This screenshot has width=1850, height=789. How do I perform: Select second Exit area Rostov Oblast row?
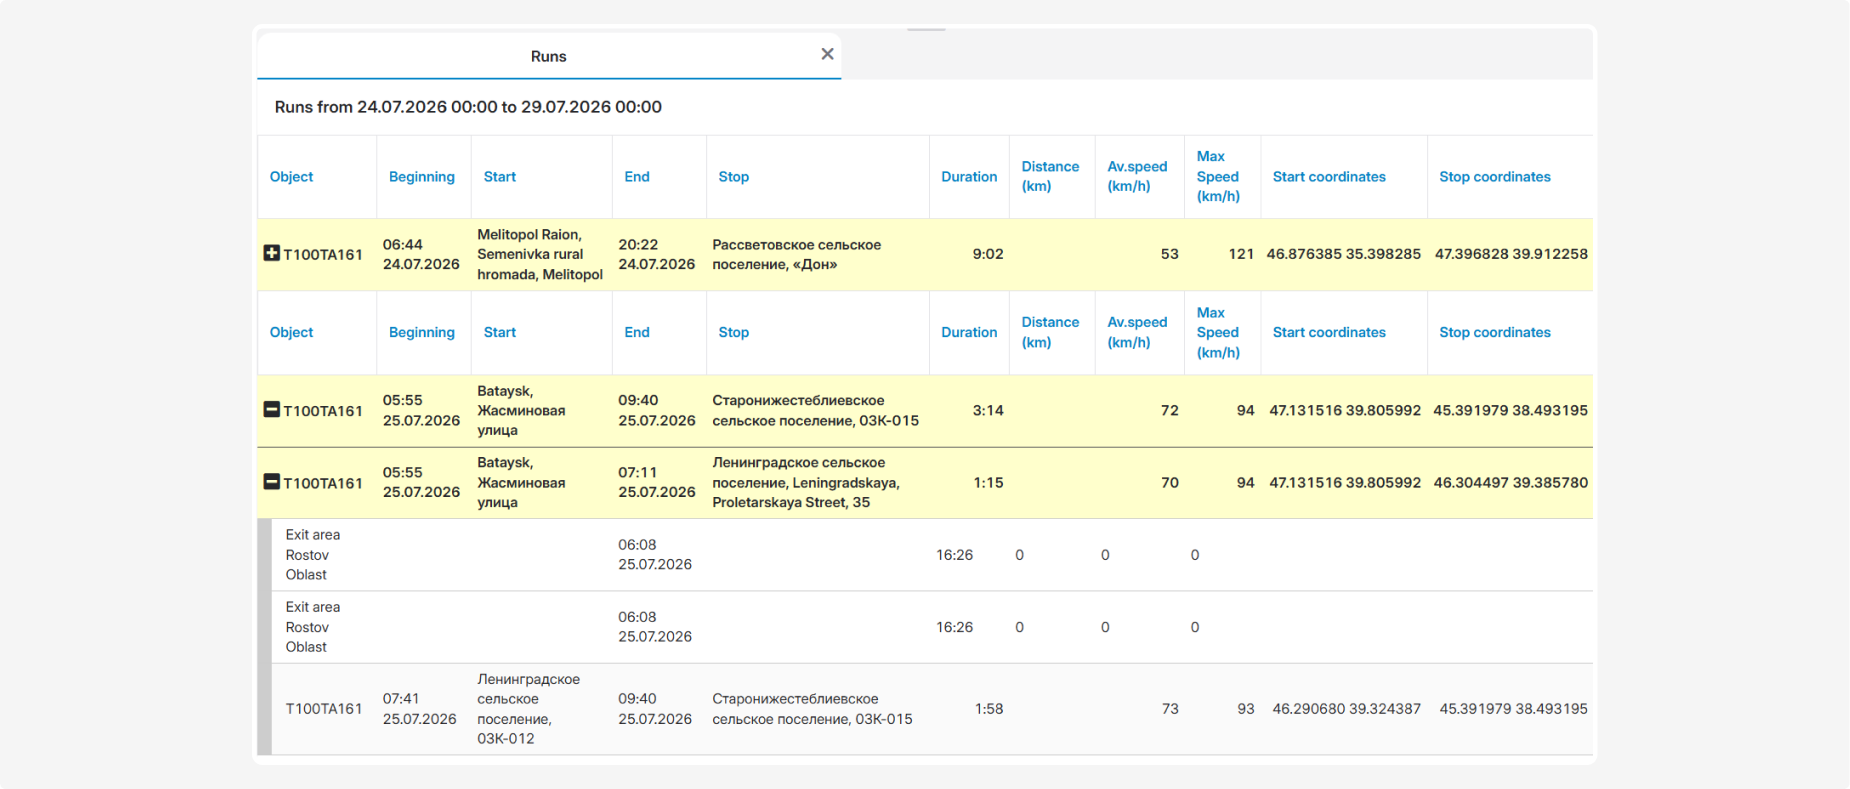(925, 627)
